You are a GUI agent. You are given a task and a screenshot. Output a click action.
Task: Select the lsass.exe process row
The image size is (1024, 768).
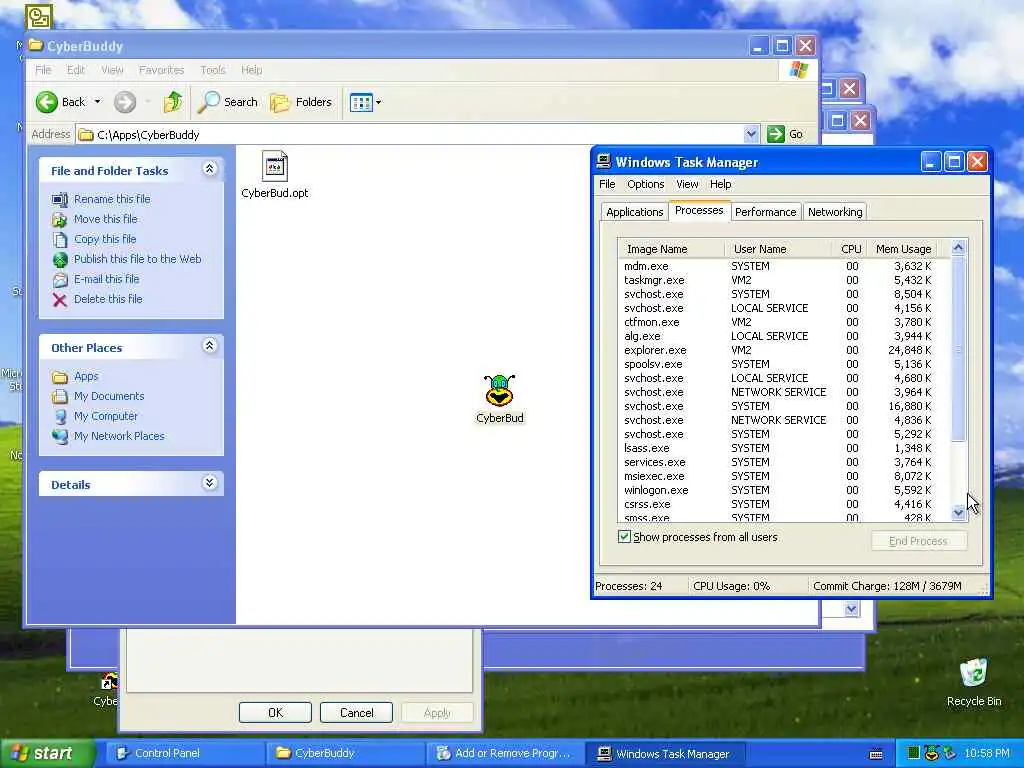[783, 448]
